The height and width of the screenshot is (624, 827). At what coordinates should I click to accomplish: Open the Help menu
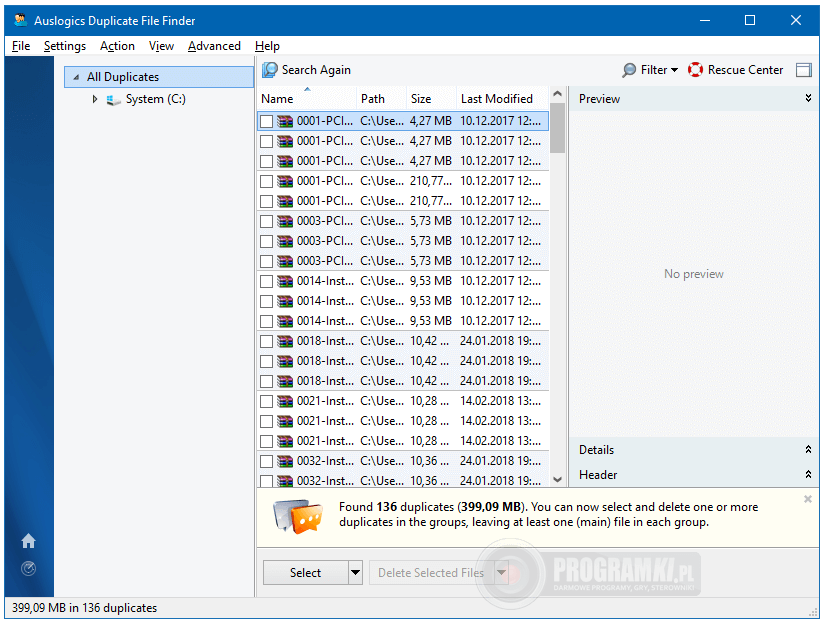pyautogui.click(x=267, y=46)
